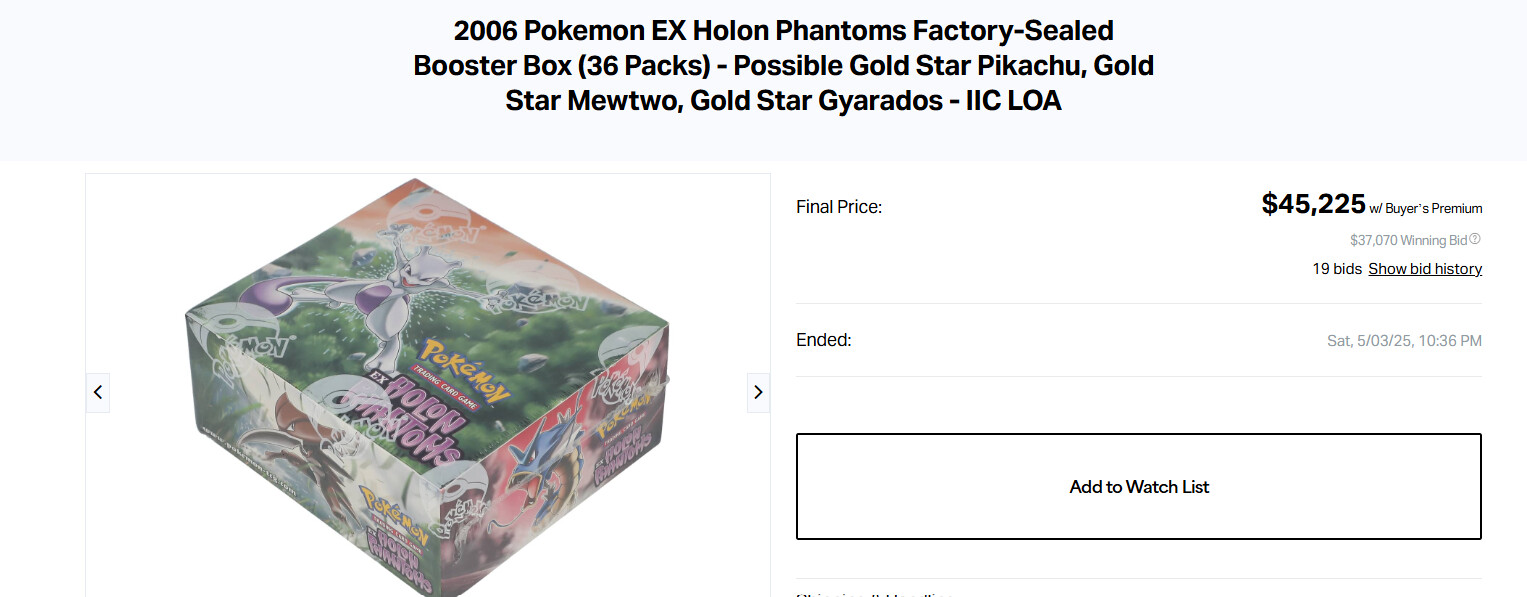Viewport: 1527px width, 597px height.
Task: Click the partially visible heading below Watch List
Action: tap(875, 594)
